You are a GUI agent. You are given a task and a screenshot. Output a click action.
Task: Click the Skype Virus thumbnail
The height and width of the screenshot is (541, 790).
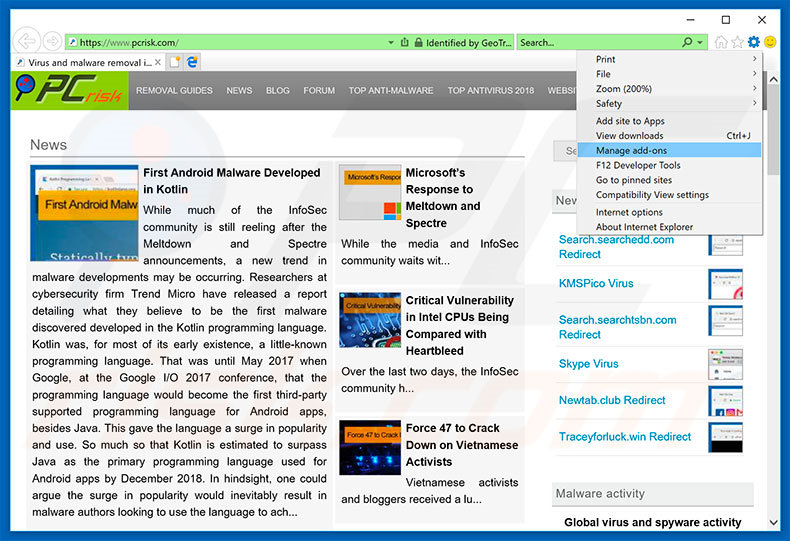click(x=726, y=365)
